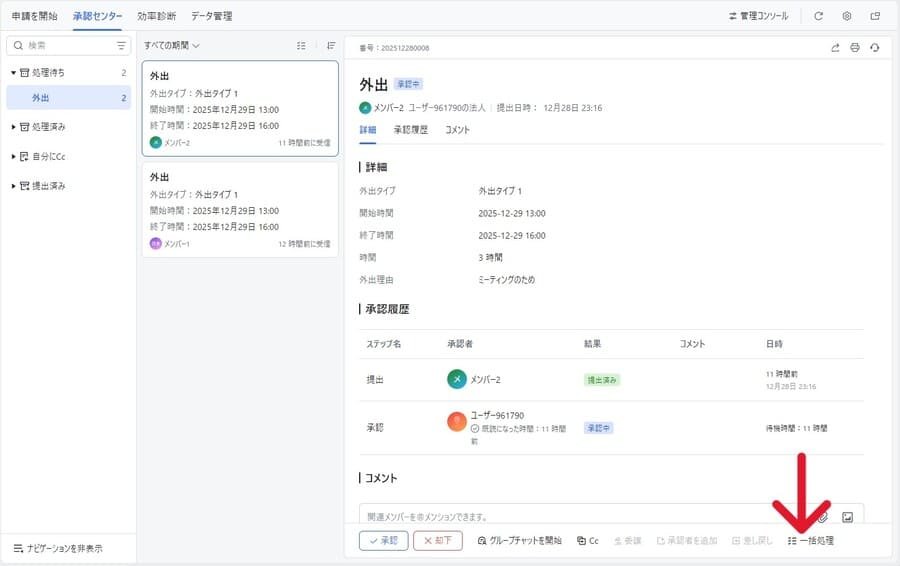Expand the 自分にCc group arrow
Viewport: 900px width, 566px height.
13,156
